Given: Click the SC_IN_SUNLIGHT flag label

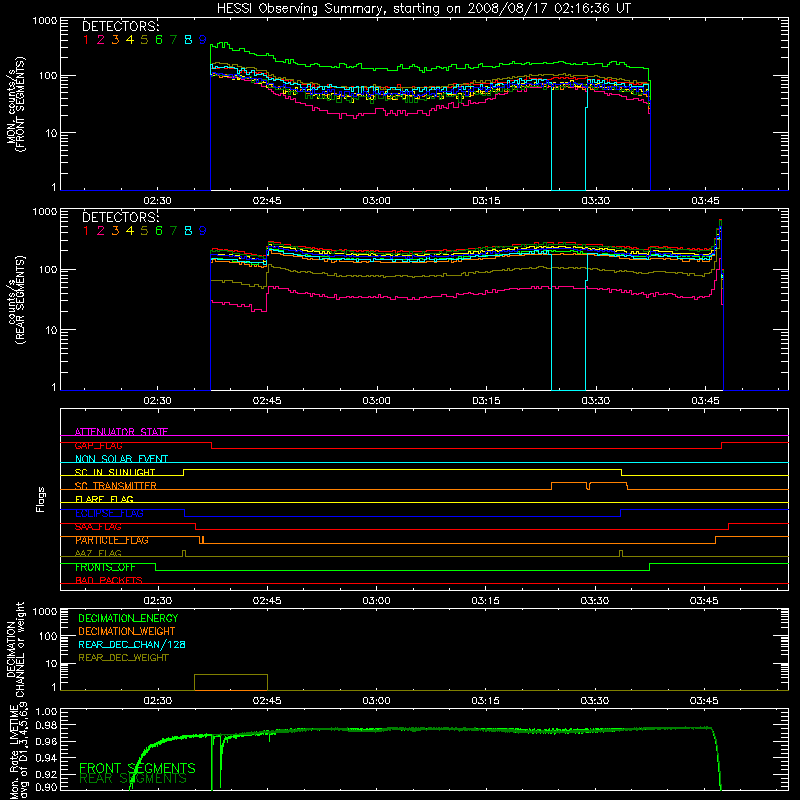Looking at the screenshot, I should [x=115, y=472].
